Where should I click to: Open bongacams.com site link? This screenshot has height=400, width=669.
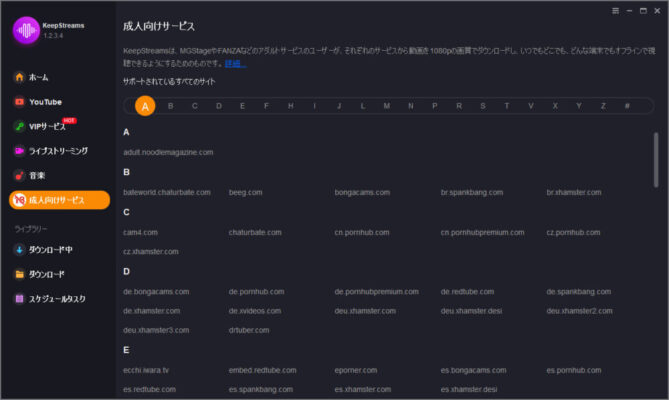click(362, 192)
